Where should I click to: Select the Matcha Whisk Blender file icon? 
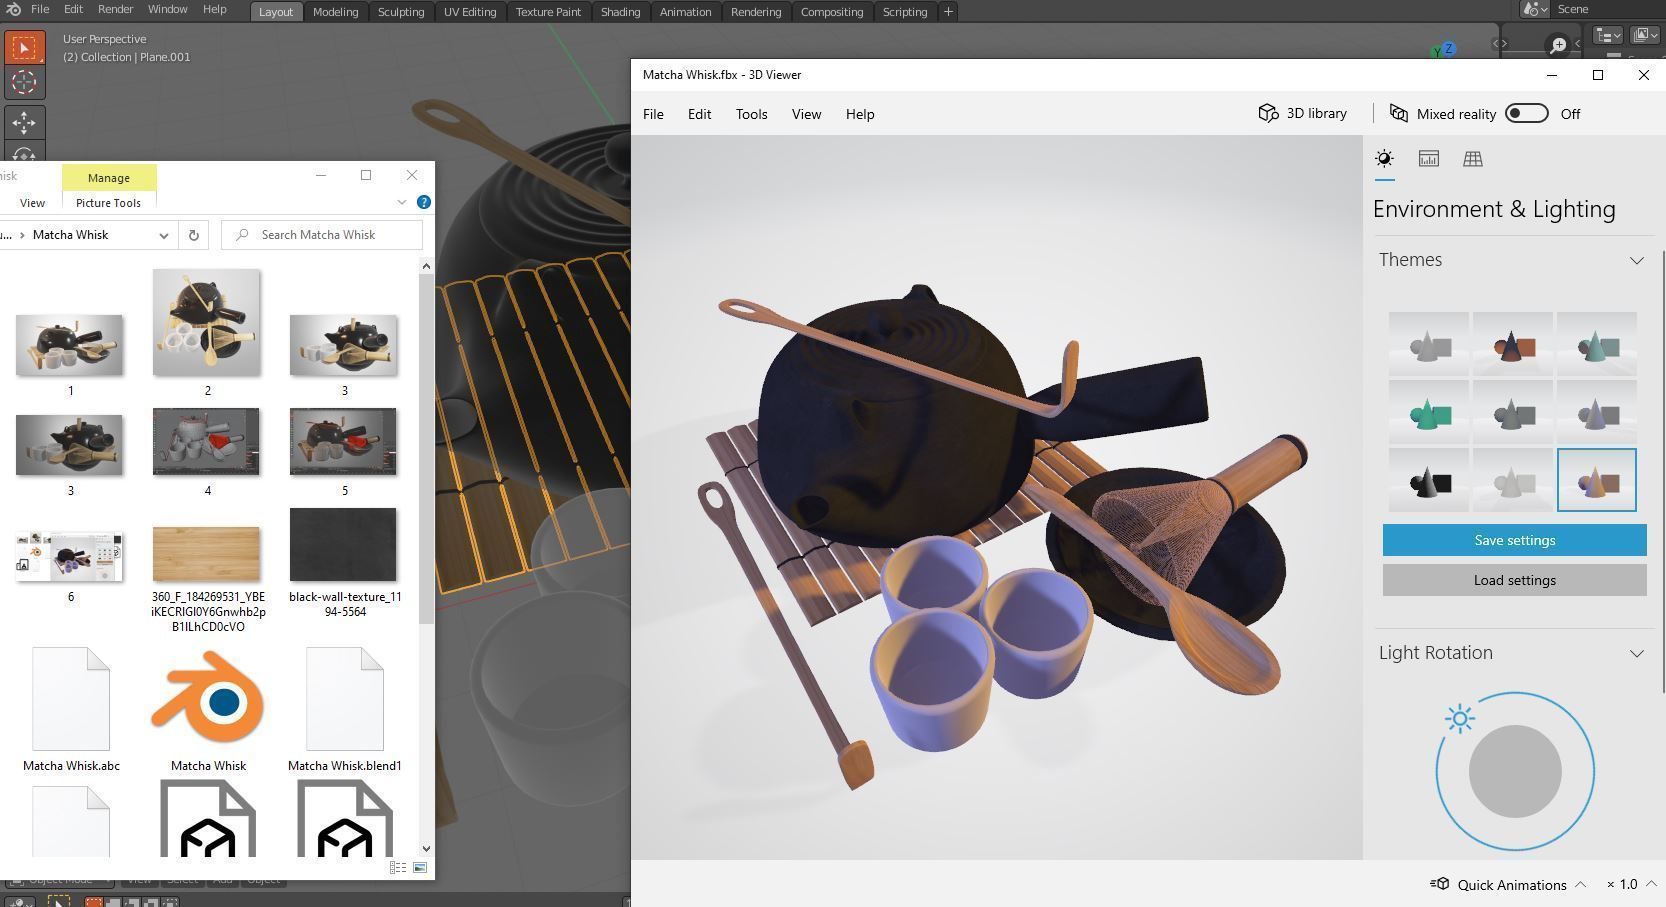tap(208, 698)
